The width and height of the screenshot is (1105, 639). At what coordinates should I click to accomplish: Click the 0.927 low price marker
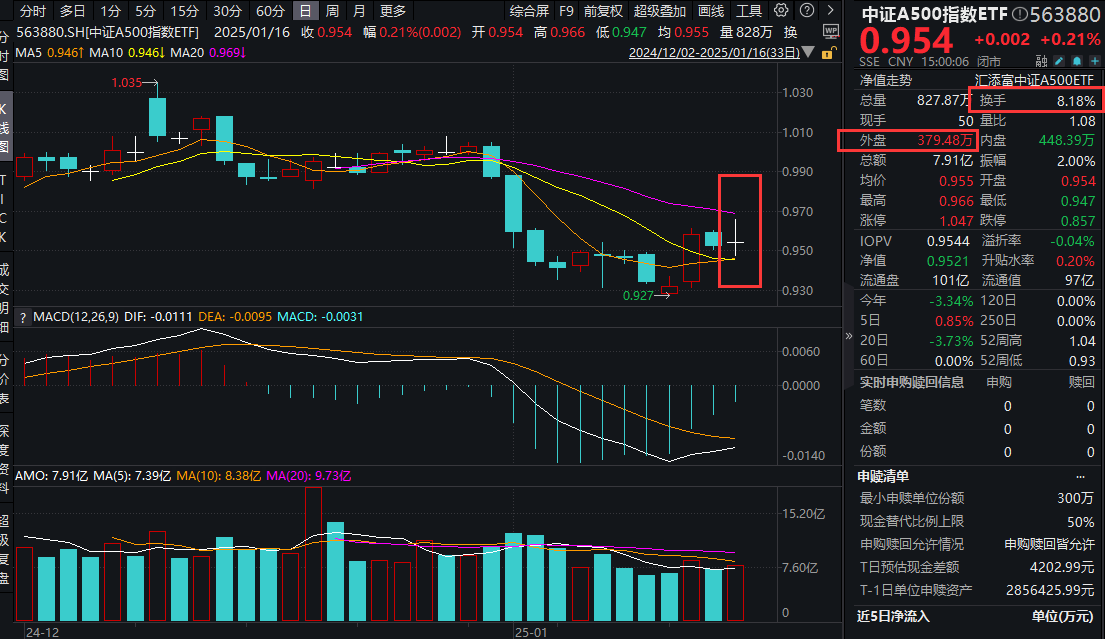[x=638, y=296]
